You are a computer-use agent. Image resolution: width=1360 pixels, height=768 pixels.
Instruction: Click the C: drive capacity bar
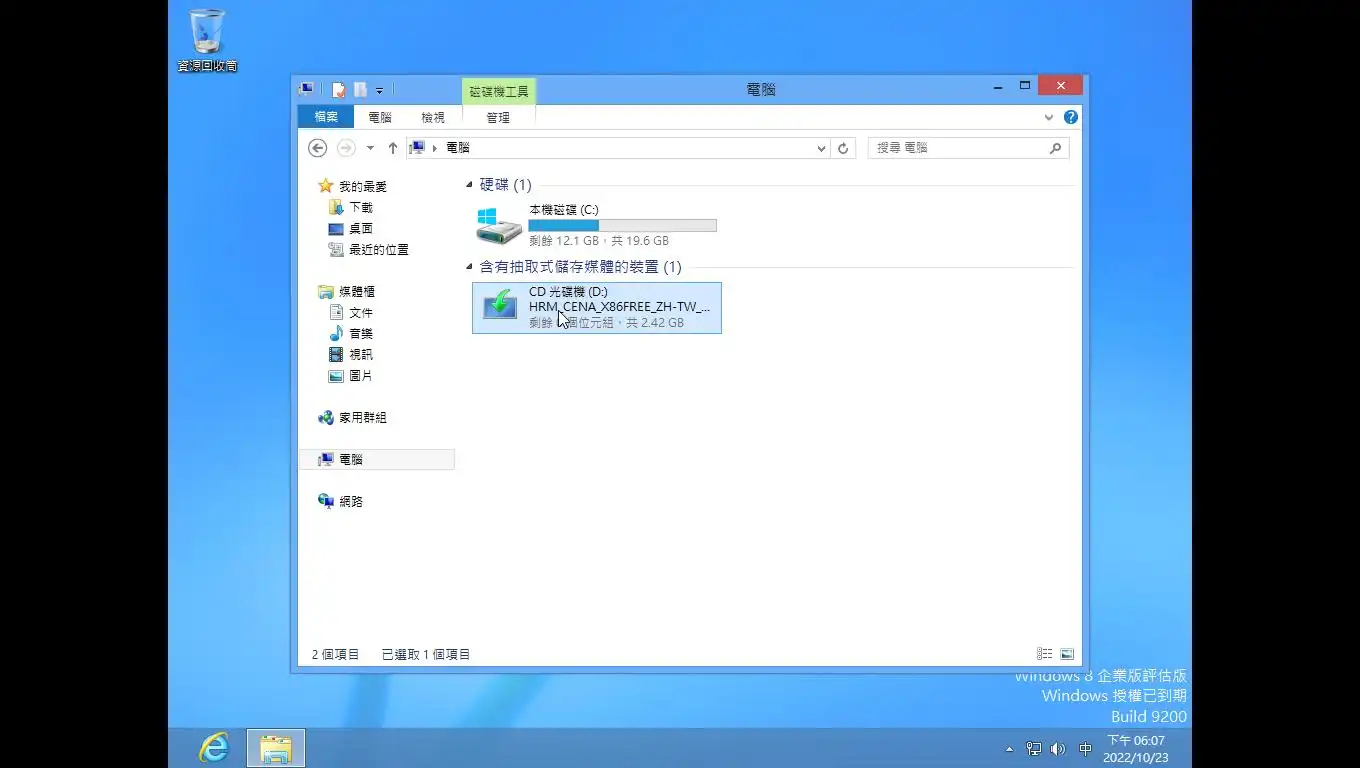(x=622, y=225)
